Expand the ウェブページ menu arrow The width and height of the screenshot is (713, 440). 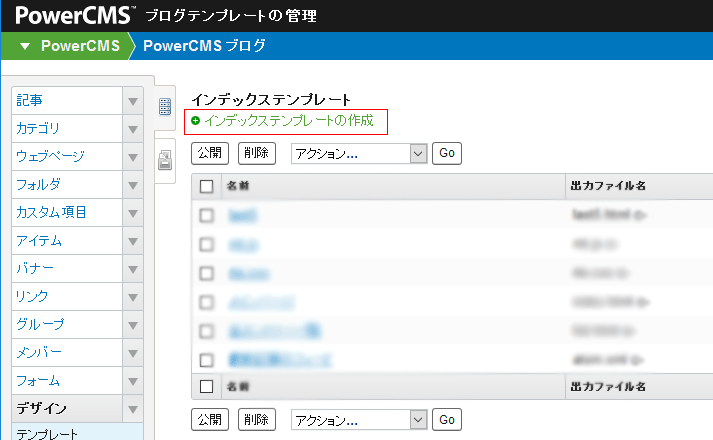pos(133,157)
